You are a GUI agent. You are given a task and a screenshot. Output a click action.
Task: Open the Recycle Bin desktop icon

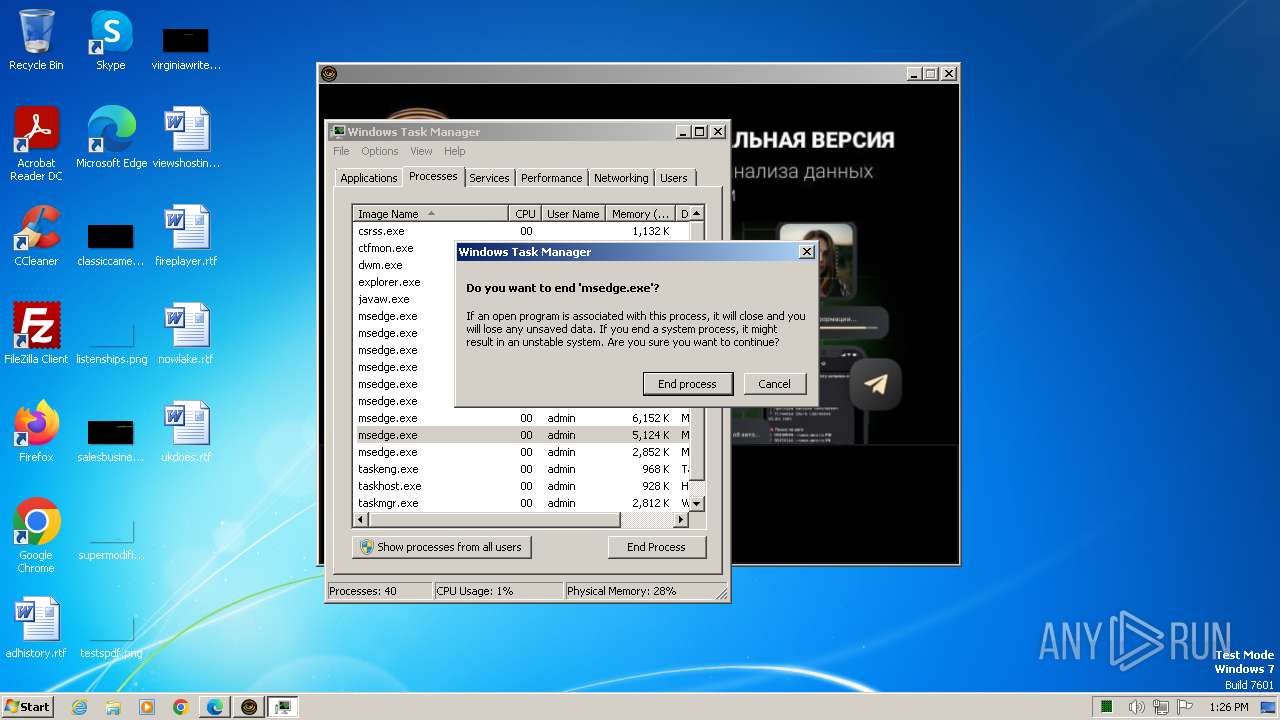36,40
